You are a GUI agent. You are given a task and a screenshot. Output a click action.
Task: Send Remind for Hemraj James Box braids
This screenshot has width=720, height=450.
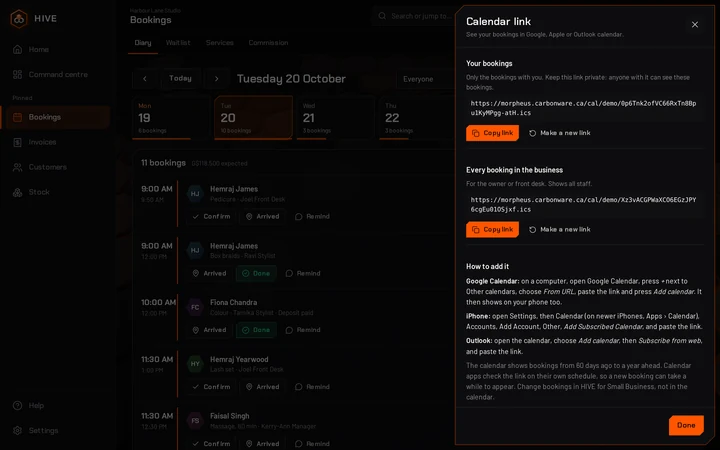click(x=303, y=273)
